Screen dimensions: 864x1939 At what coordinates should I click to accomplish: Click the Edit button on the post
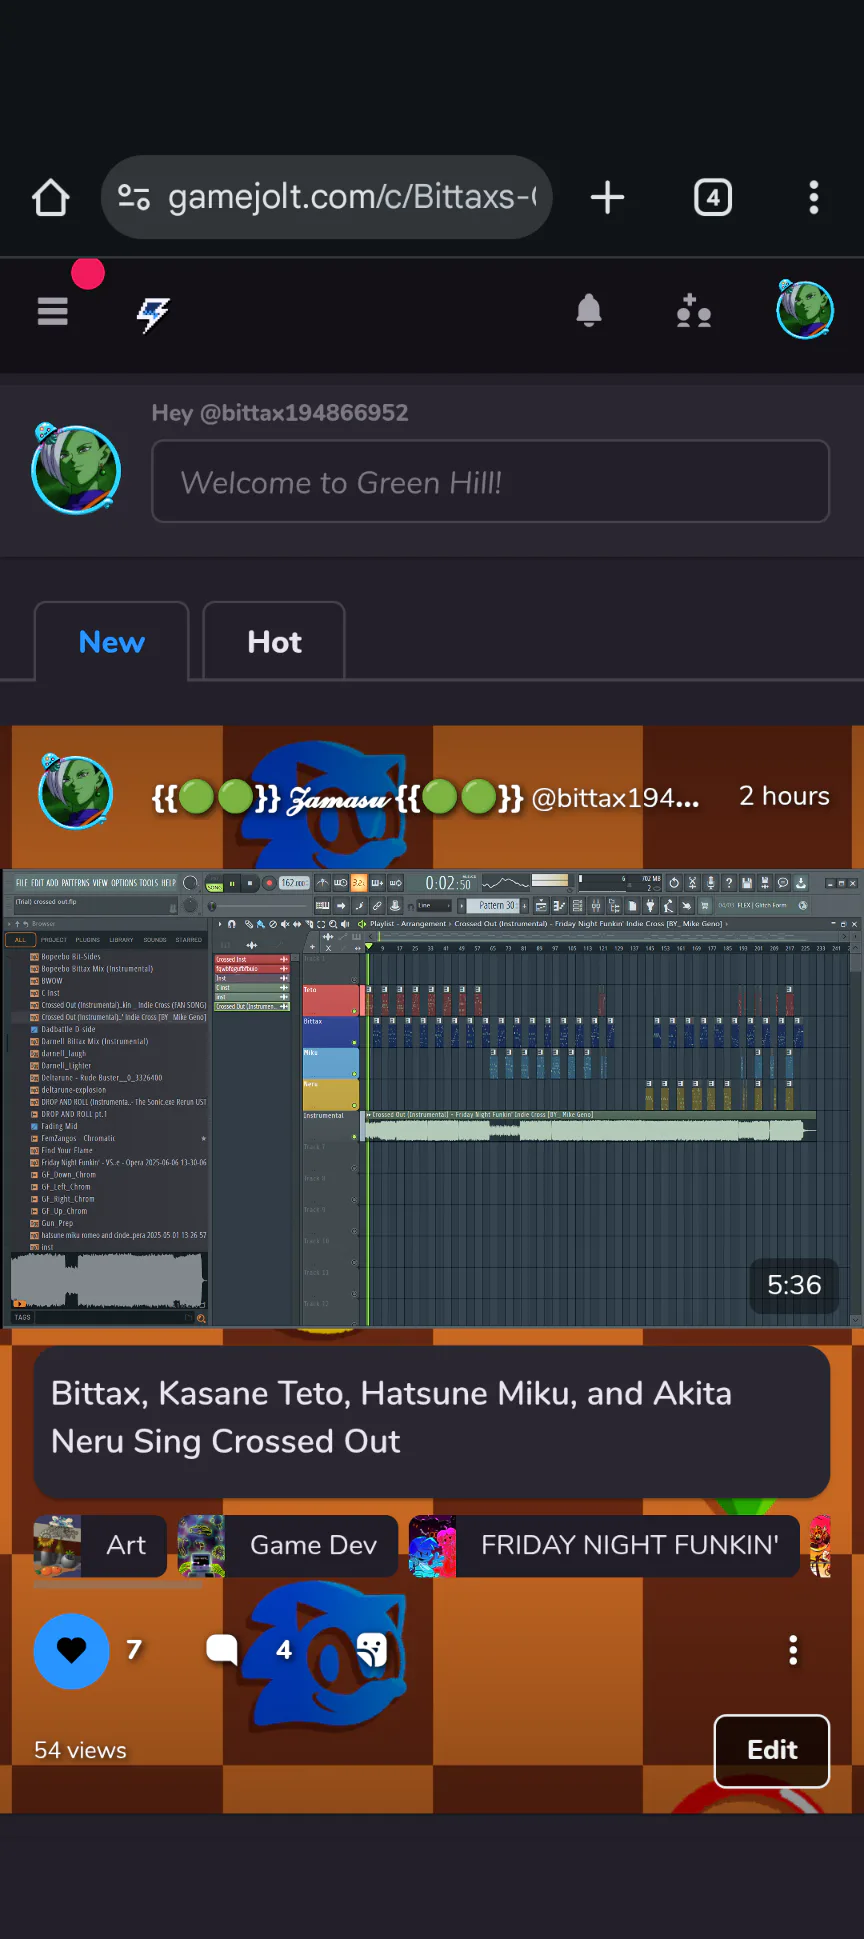pos(772,1750)
